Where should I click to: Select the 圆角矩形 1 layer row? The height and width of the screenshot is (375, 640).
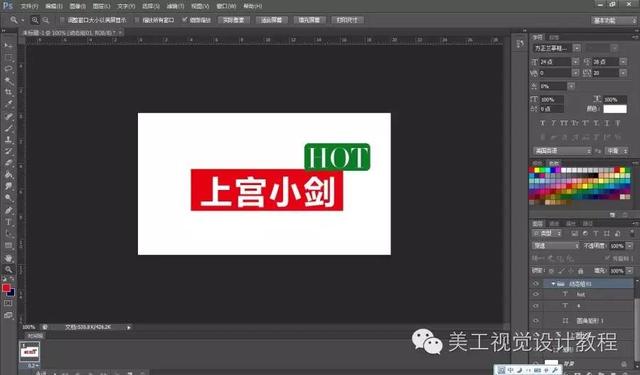click(588, 321)
